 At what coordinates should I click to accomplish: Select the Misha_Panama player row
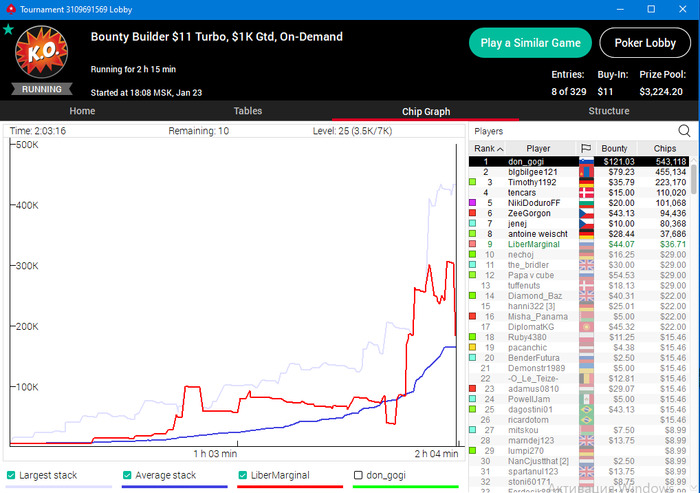point(579,317)
